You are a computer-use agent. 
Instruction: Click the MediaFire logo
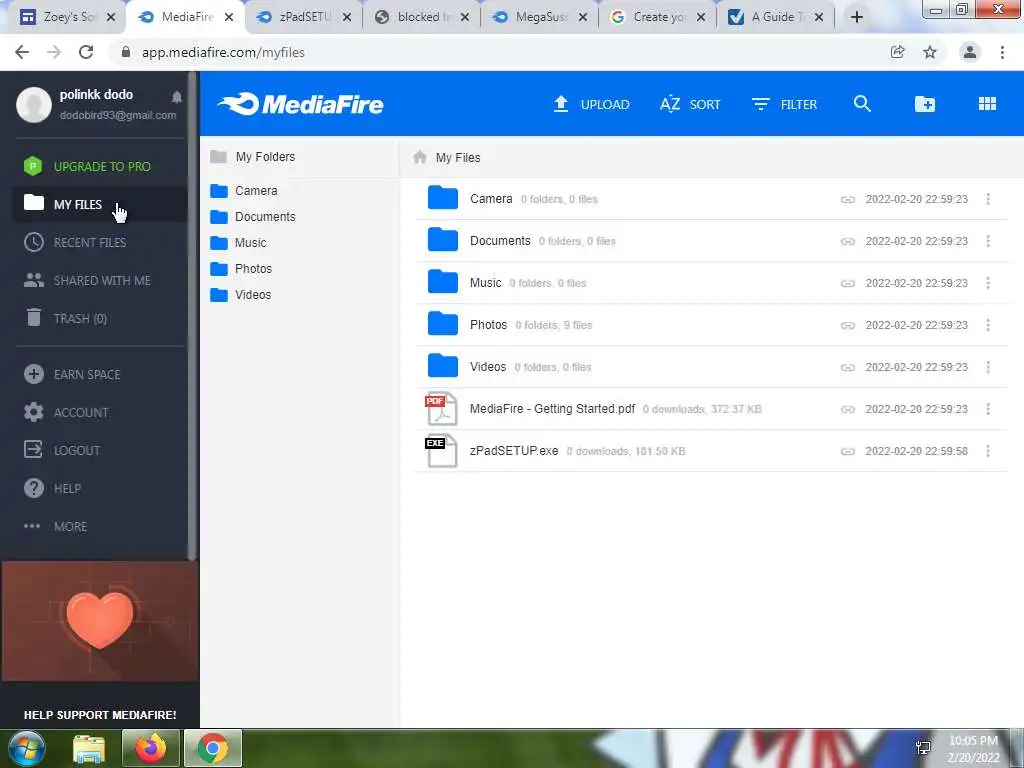click(301, 104)
